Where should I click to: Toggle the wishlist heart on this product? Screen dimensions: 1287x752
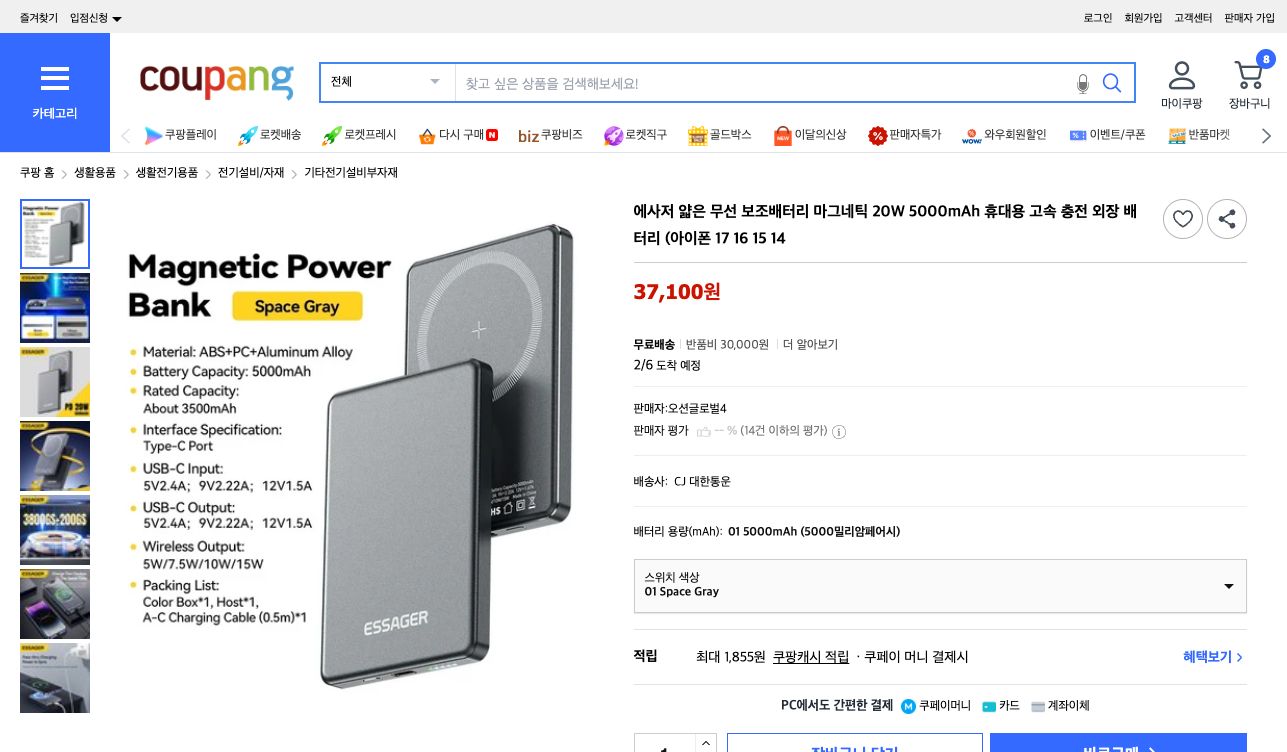coord(1183,219)
